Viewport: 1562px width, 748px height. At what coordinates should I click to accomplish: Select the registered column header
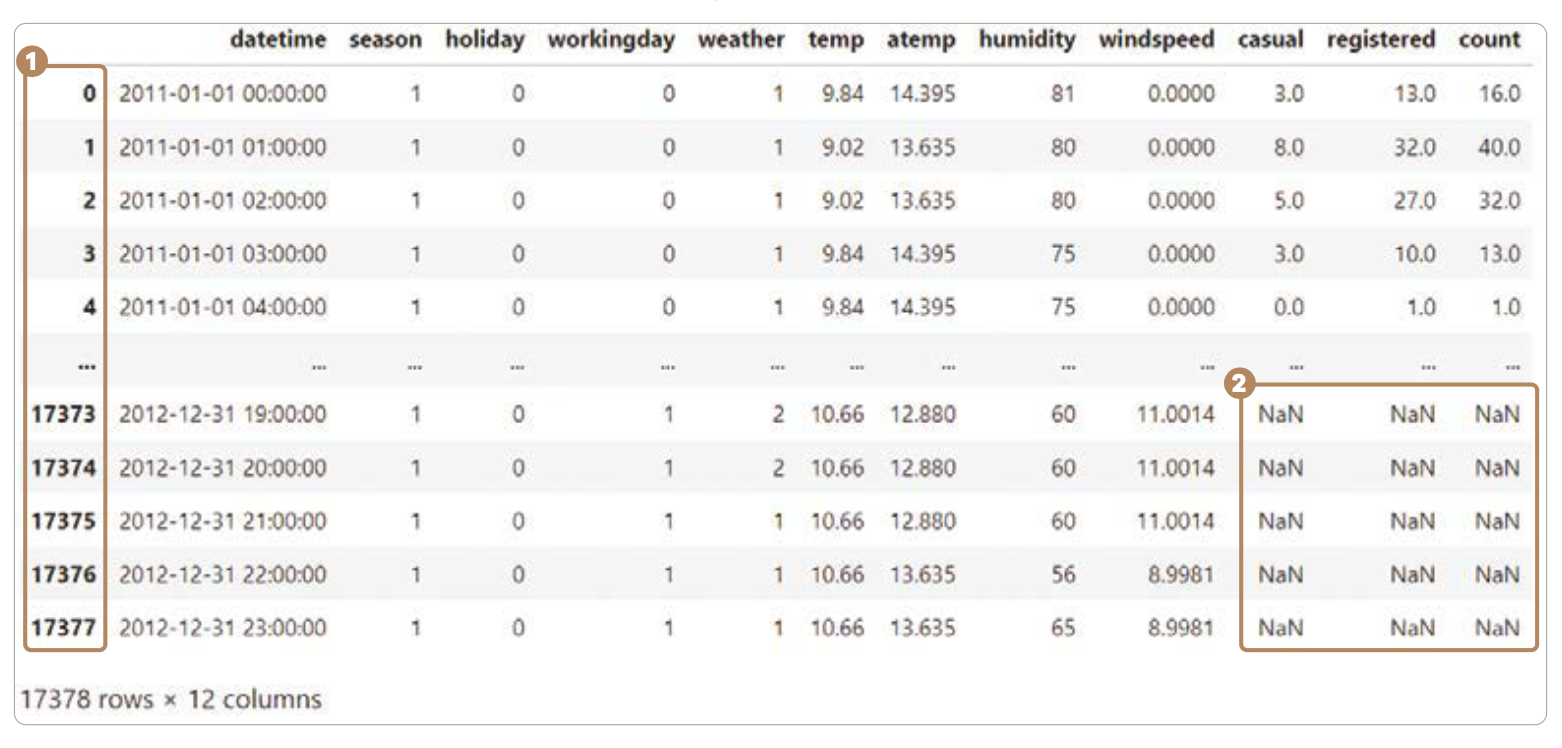pos(1381,41)
